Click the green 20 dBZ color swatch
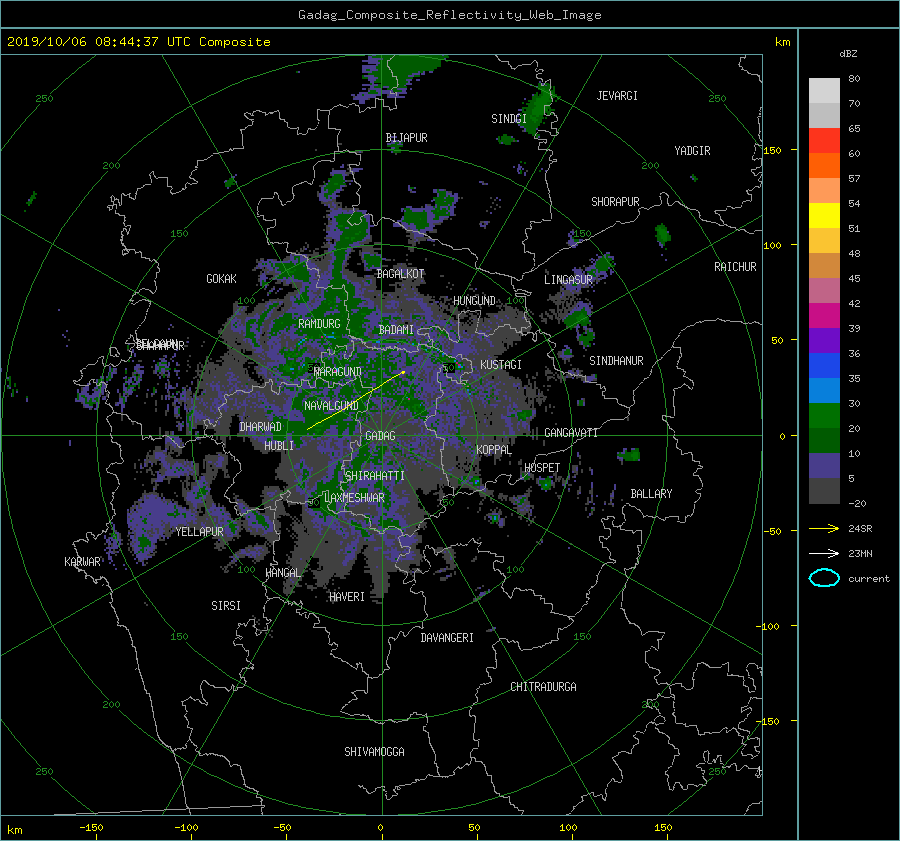The height and width of the screenshot is (841, 900). click(824, 415)
